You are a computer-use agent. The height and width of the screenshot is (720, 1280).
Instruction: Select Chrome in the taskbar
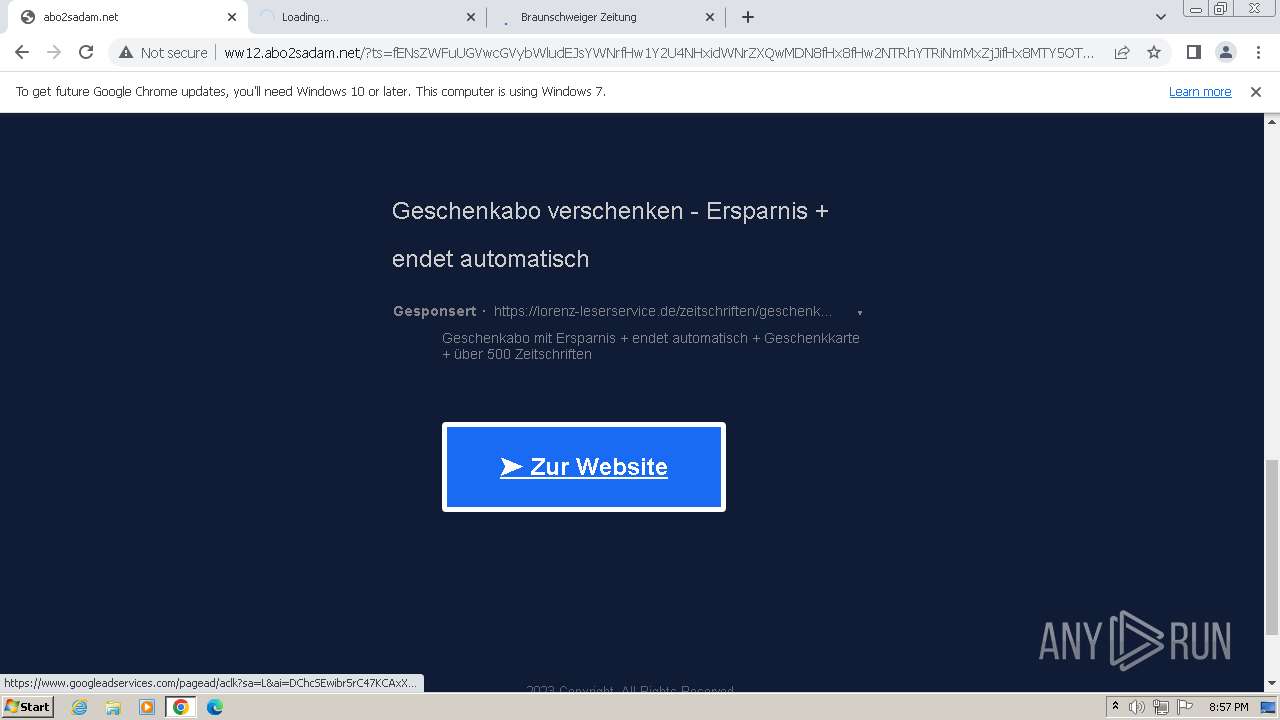(180, 707)
